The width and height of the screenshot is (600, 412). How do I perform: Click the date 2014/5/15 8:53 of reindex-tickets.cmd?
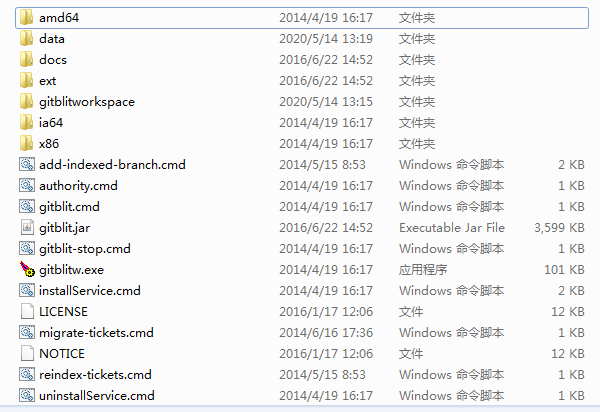click(323, 375)
